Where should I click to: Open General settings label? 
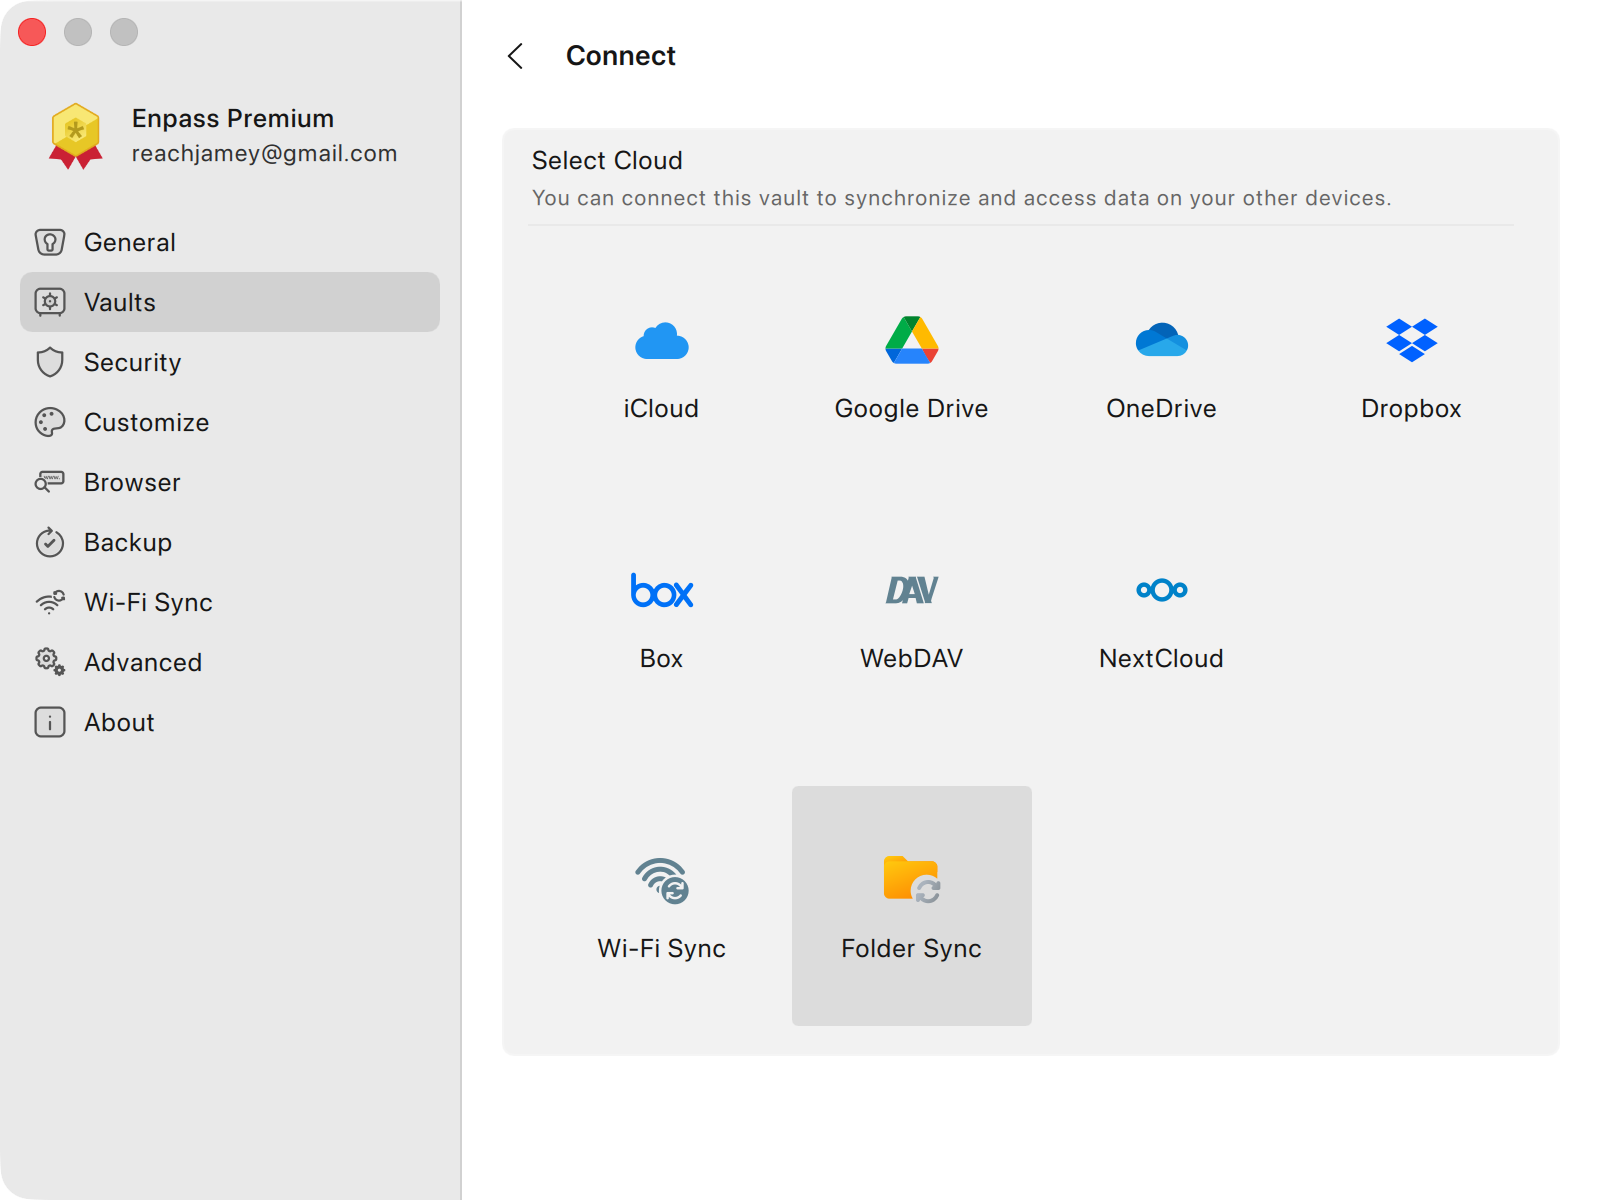pyautogui.click(x=130, y=242)
